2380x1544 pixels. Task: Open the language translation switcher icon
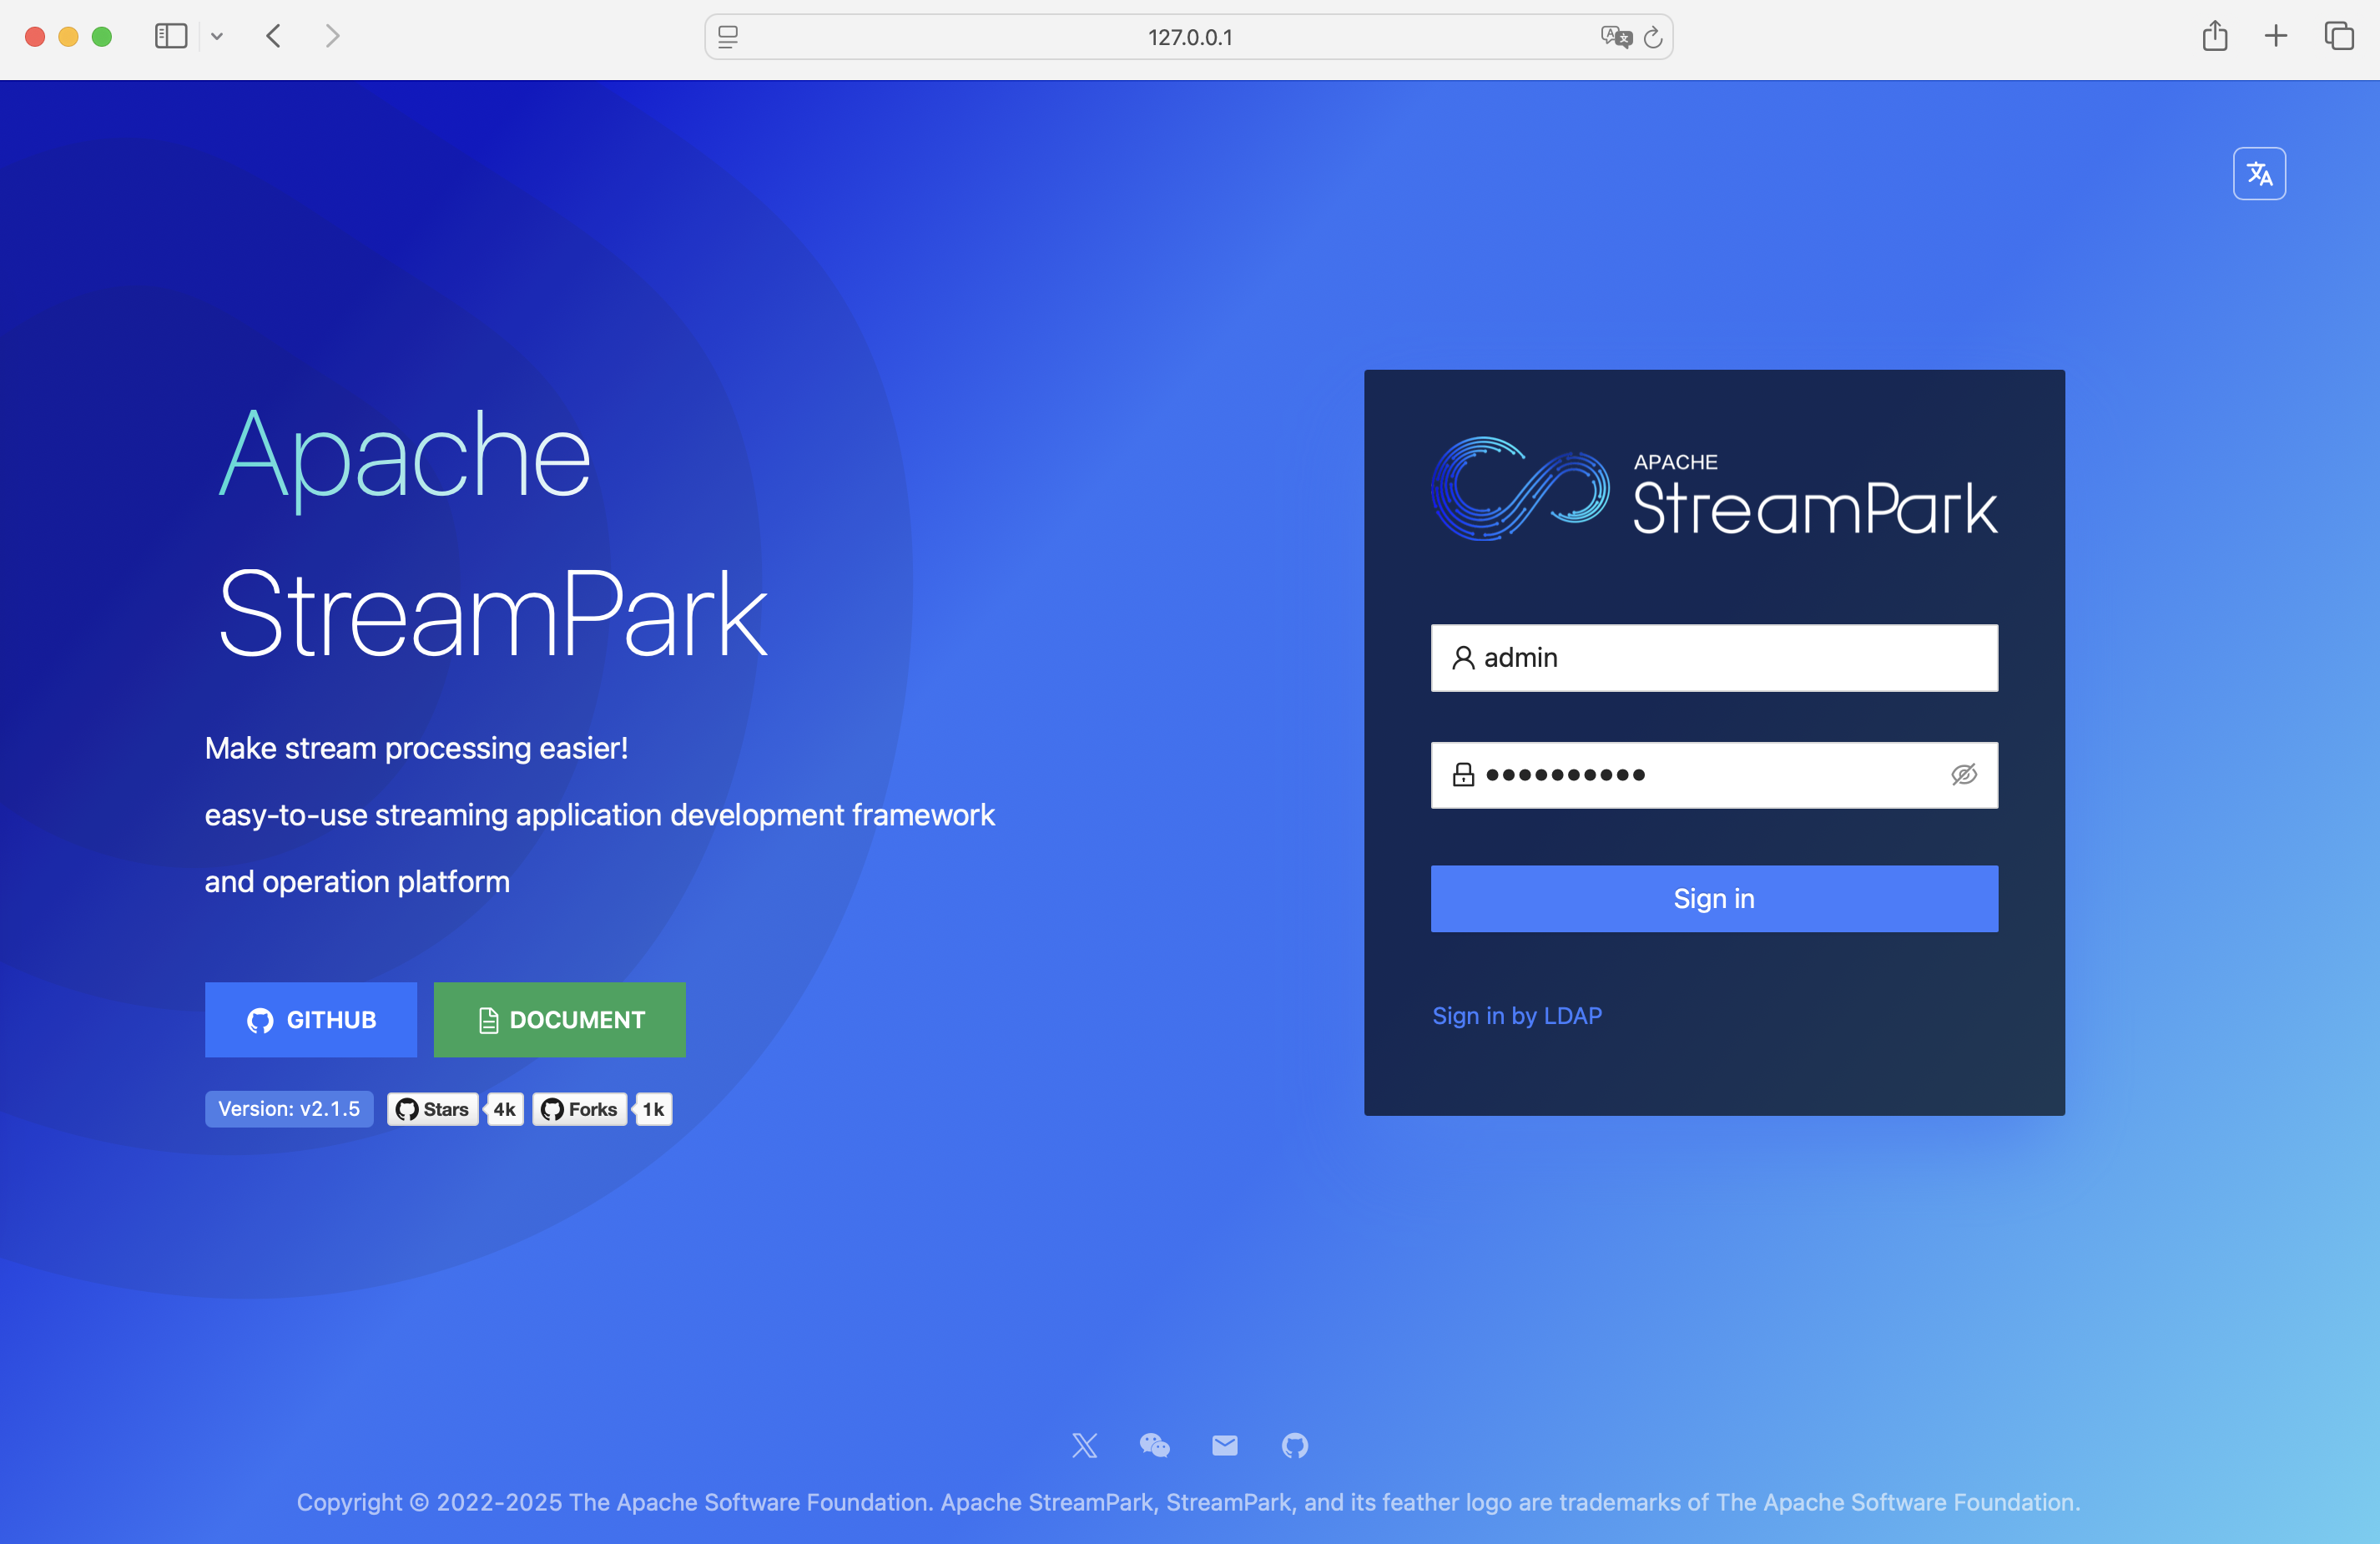click(2258, 174)
